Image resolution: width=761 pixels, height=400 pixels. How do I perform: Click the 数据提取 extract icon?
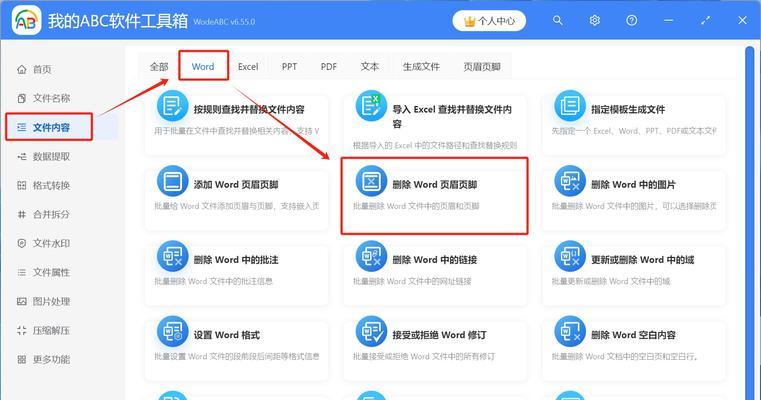(x=21, y=156)
